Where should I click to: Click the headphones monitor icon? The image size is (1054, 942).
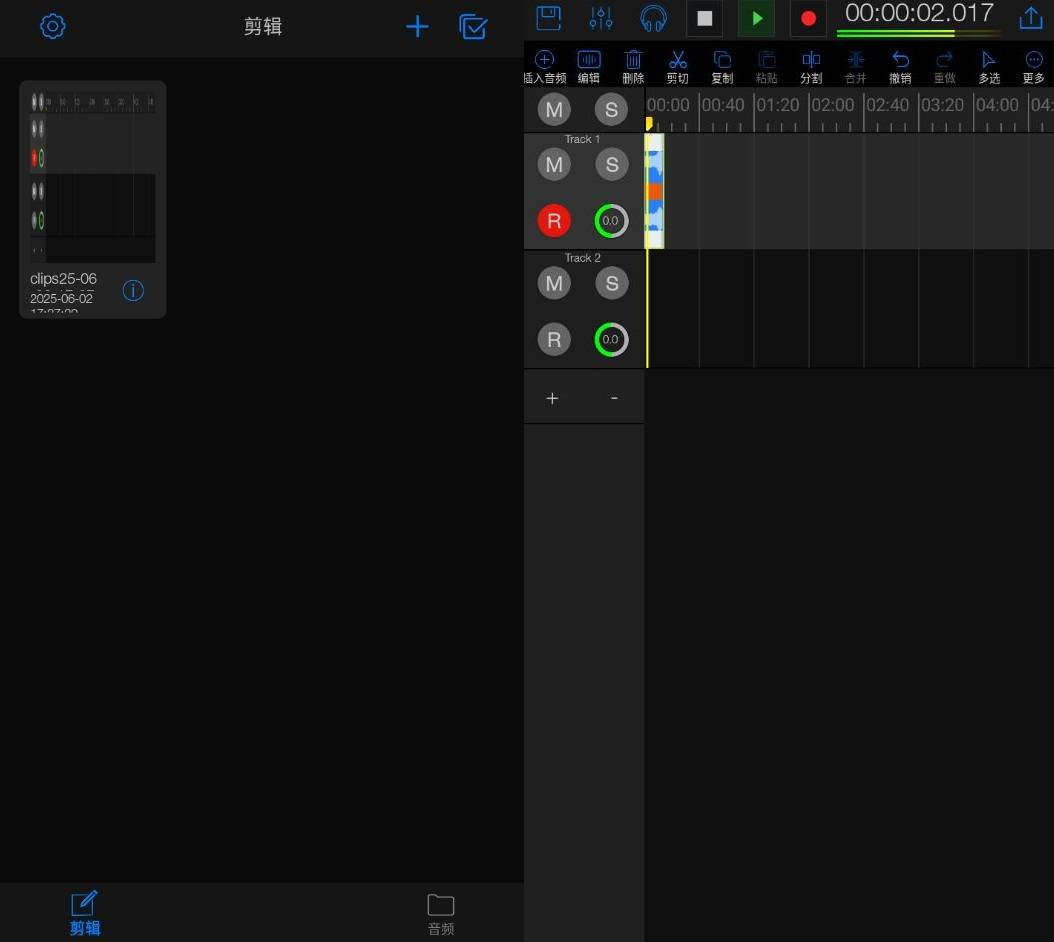(x=654, y=18)
